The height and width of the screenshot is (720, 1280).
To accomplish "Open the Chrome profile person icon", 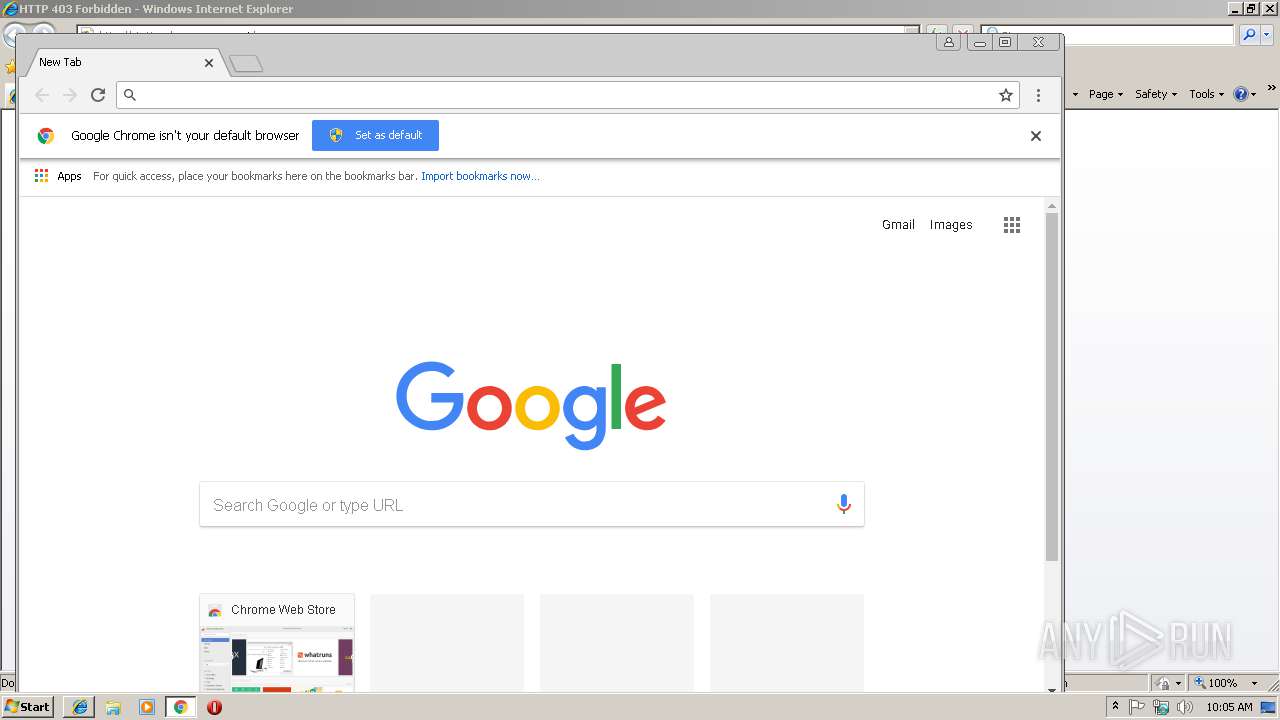I will [x=949, y=42].
